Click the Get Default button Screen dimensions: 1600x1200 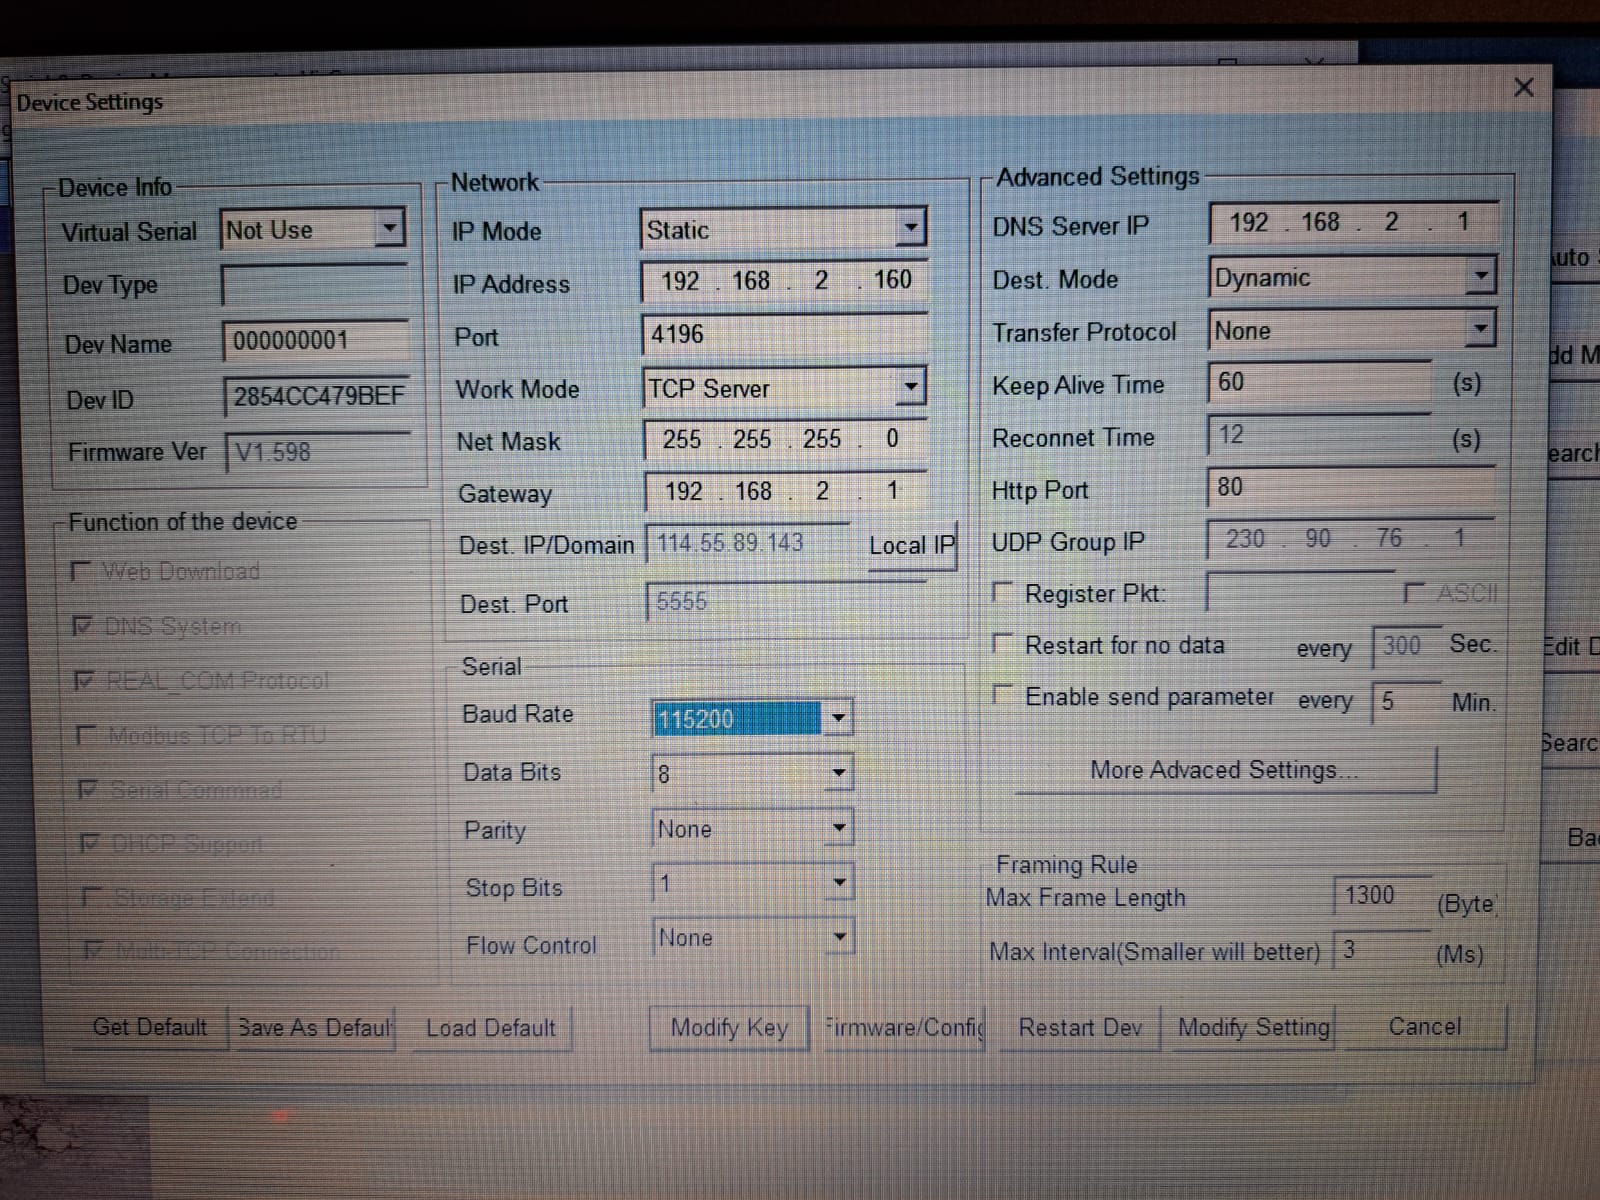(x=150, y=1027)
